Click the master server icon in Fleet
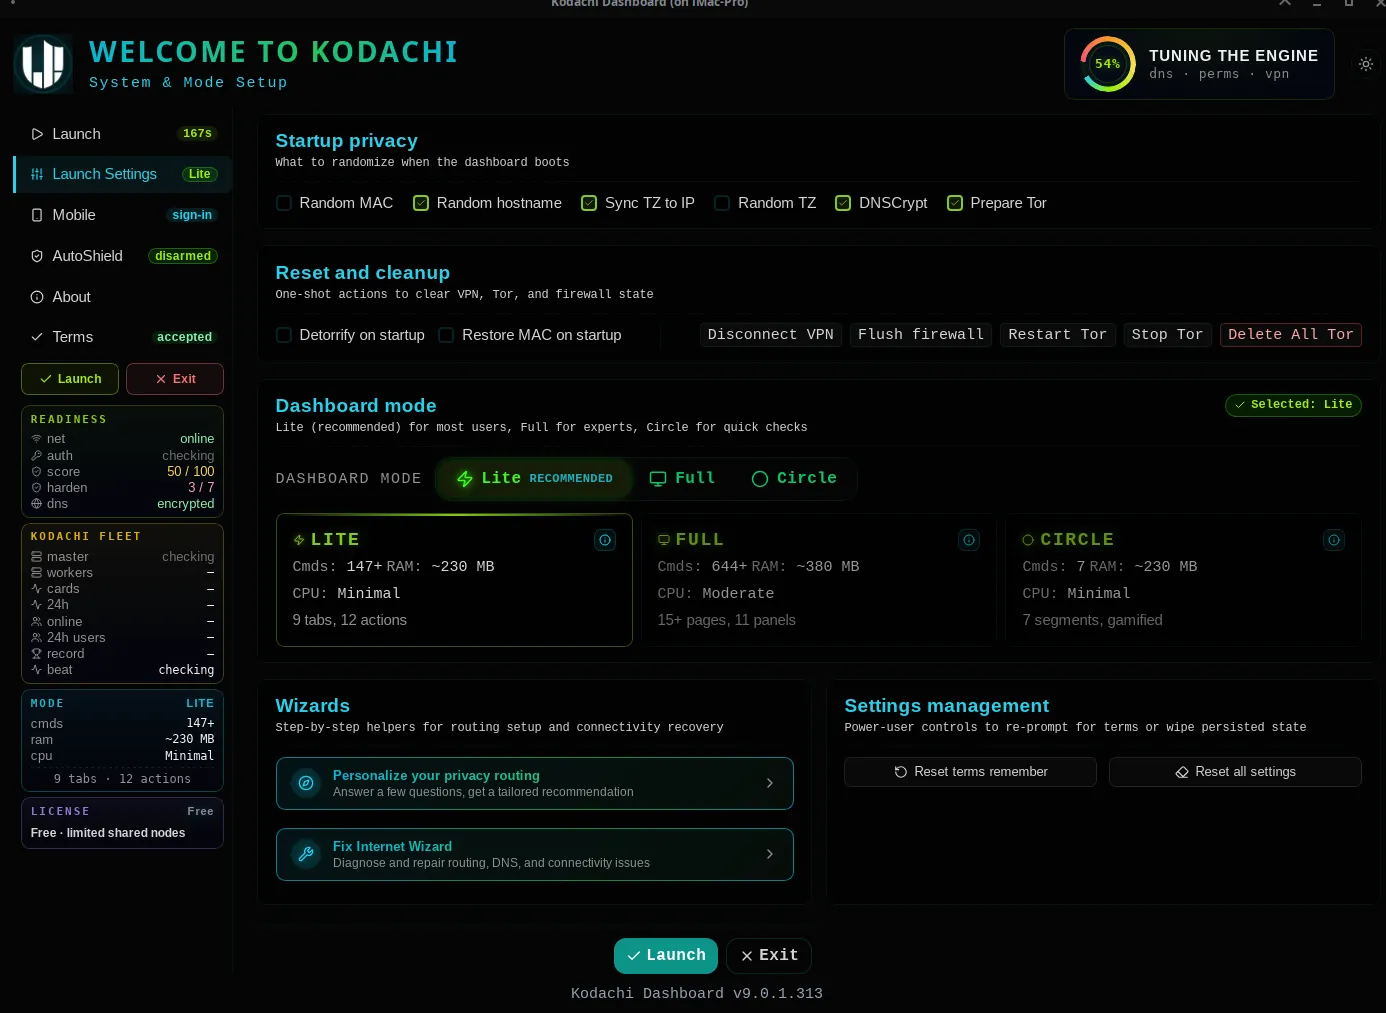The width and height of the screenshot is (1386, 1013). 37,557
